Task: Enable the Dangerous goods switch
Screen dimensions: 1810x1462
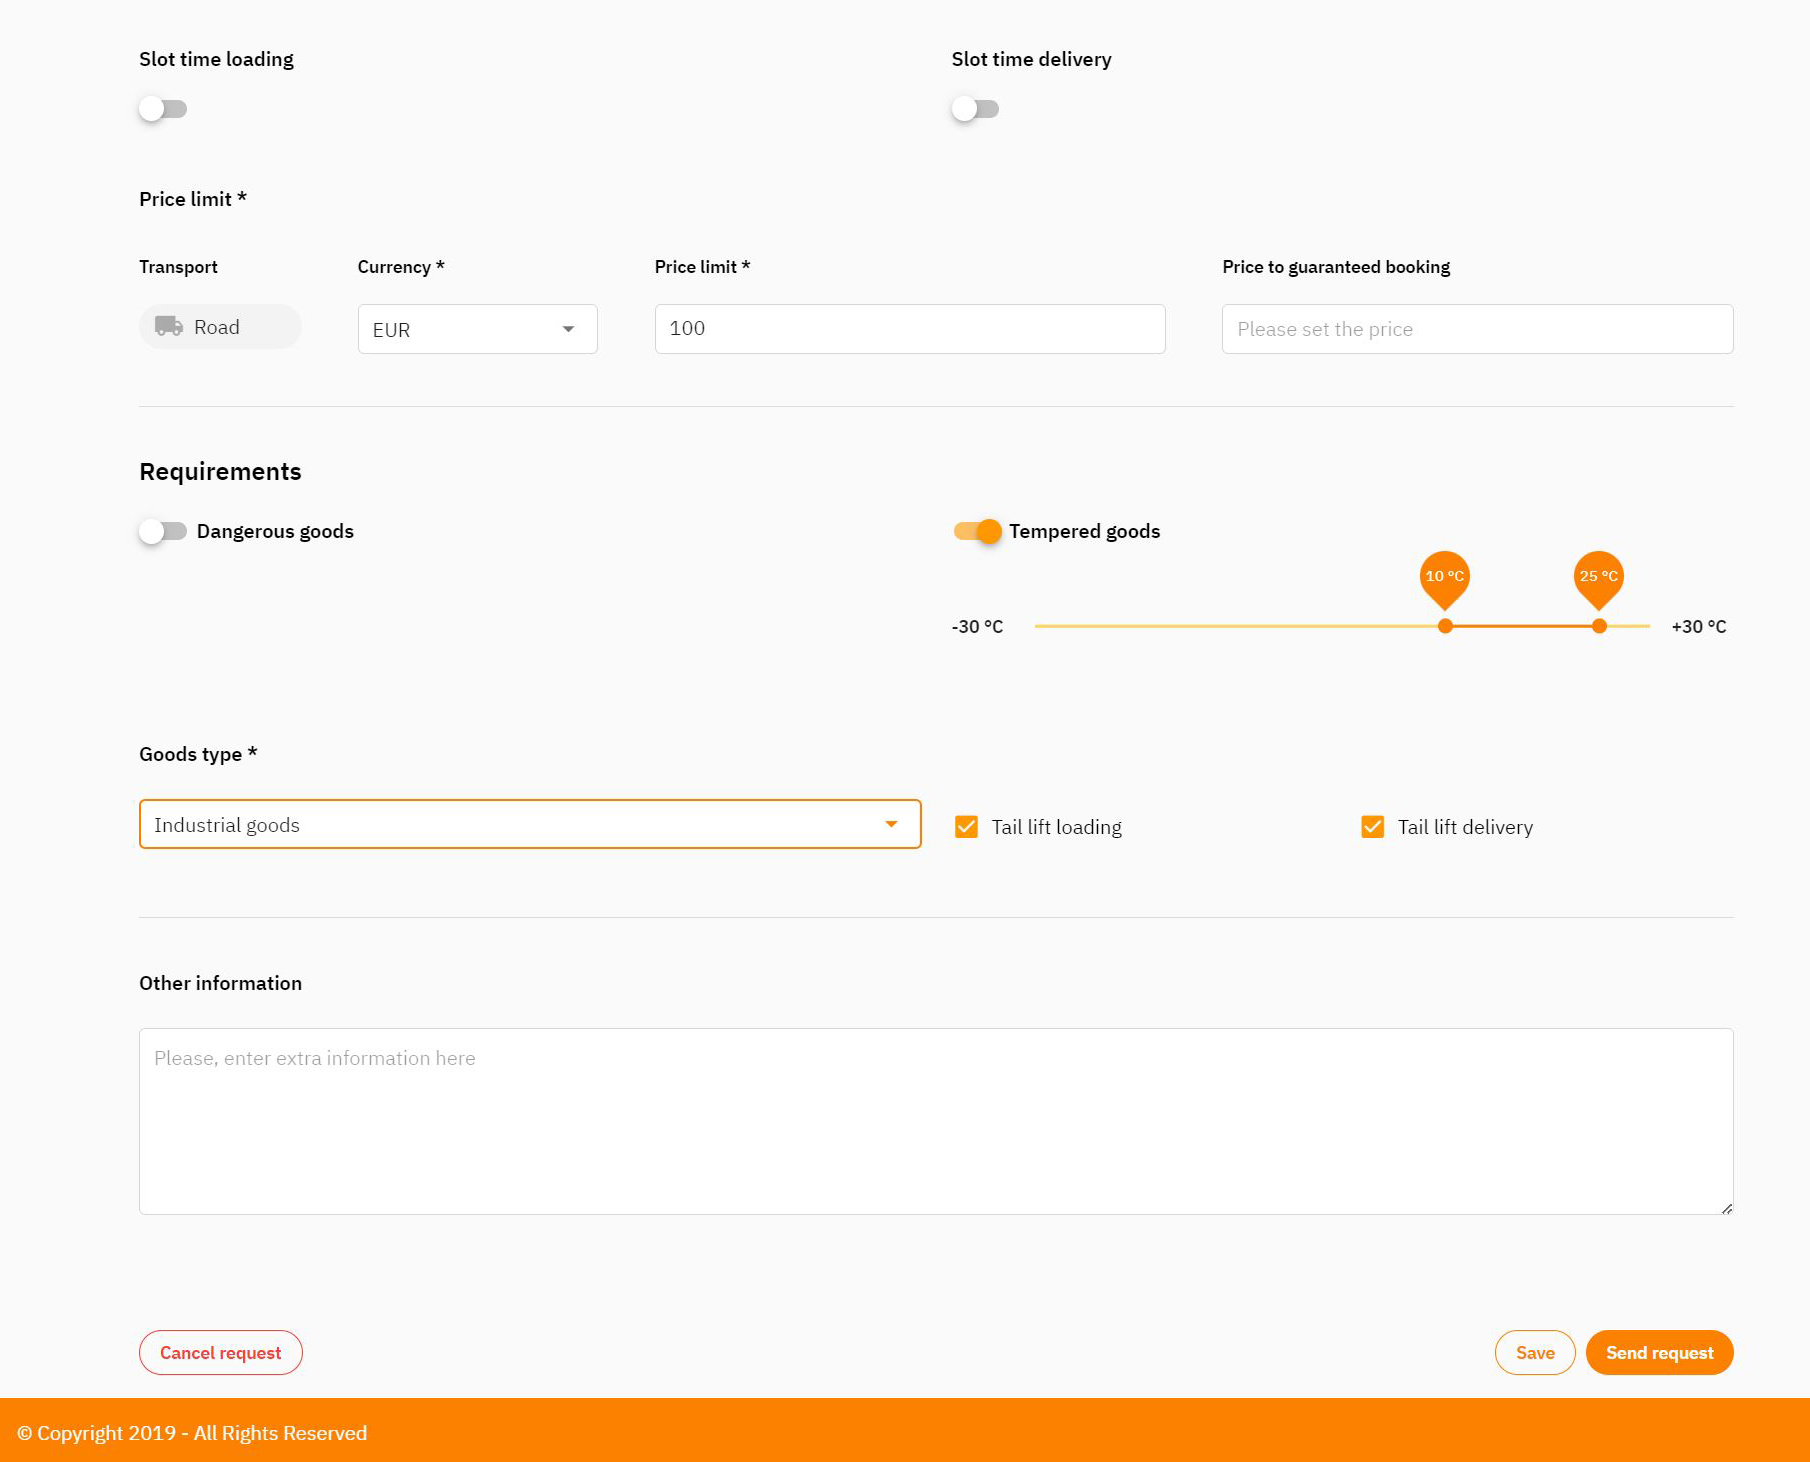Action: point(163,531)
